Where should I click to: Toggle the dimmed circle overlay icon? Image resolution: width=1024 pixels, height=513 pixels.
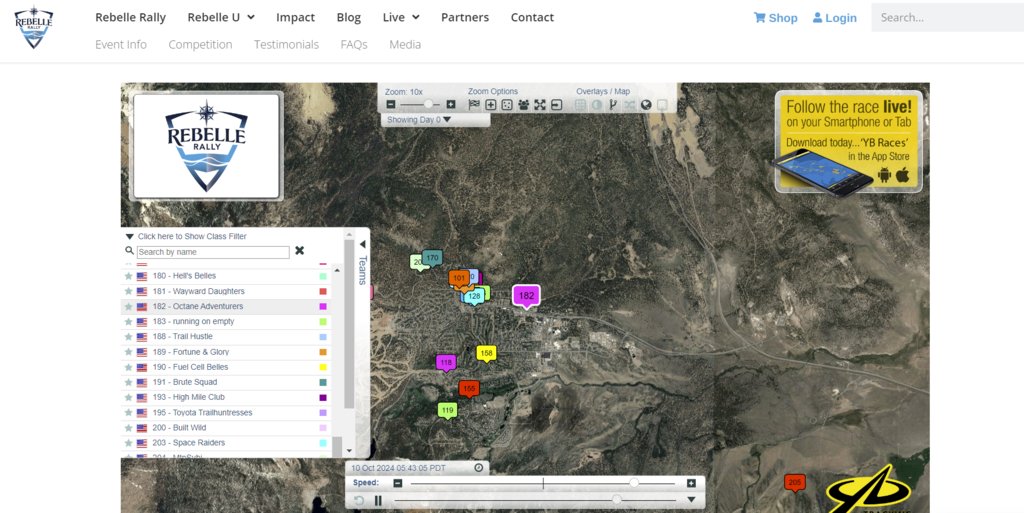point(596,104)
